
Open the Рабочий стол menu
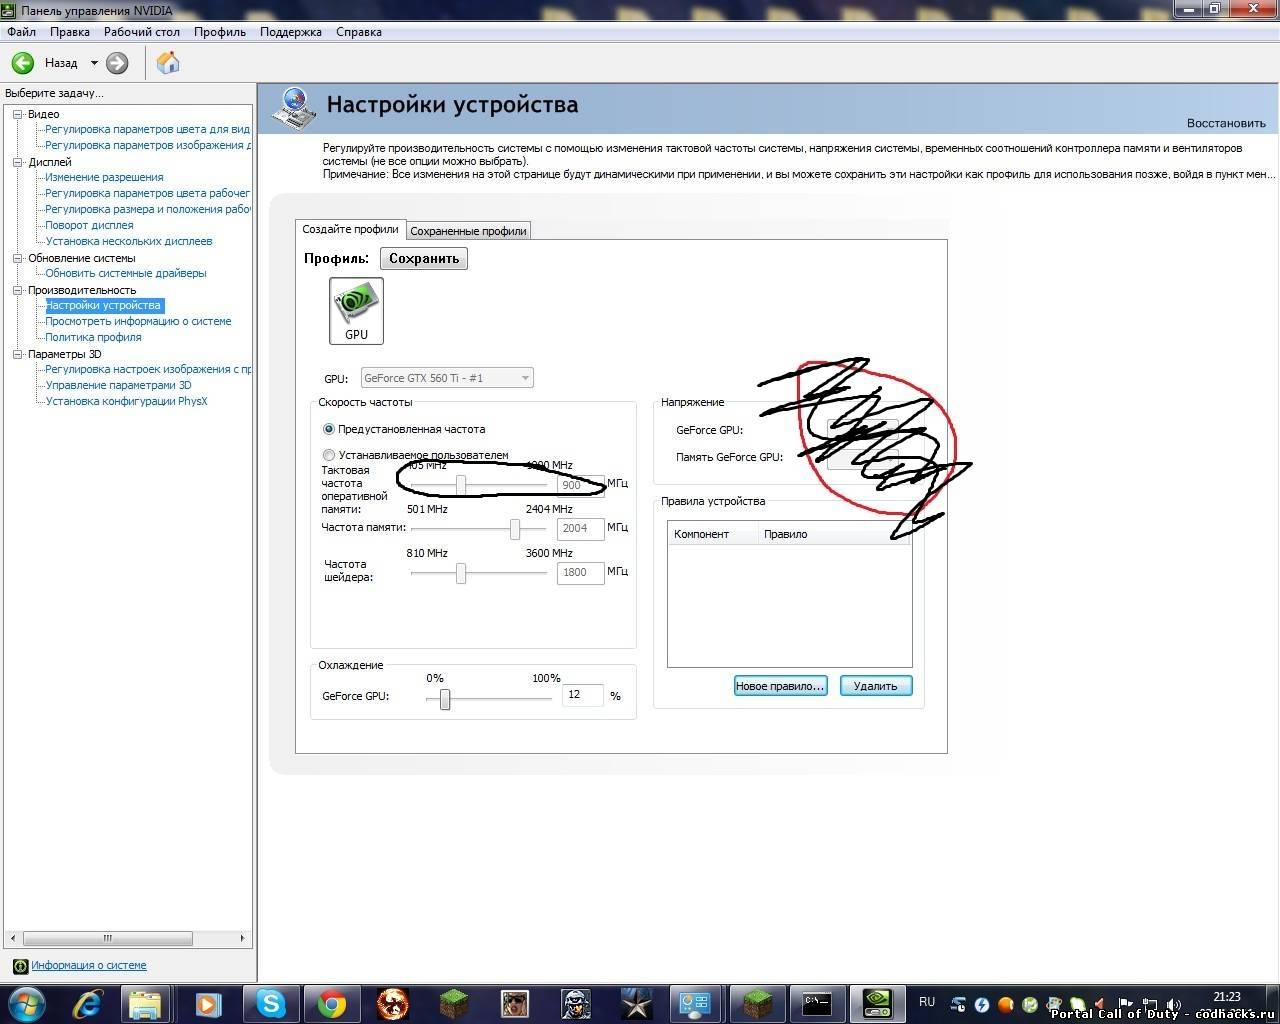tap(142, 32)
